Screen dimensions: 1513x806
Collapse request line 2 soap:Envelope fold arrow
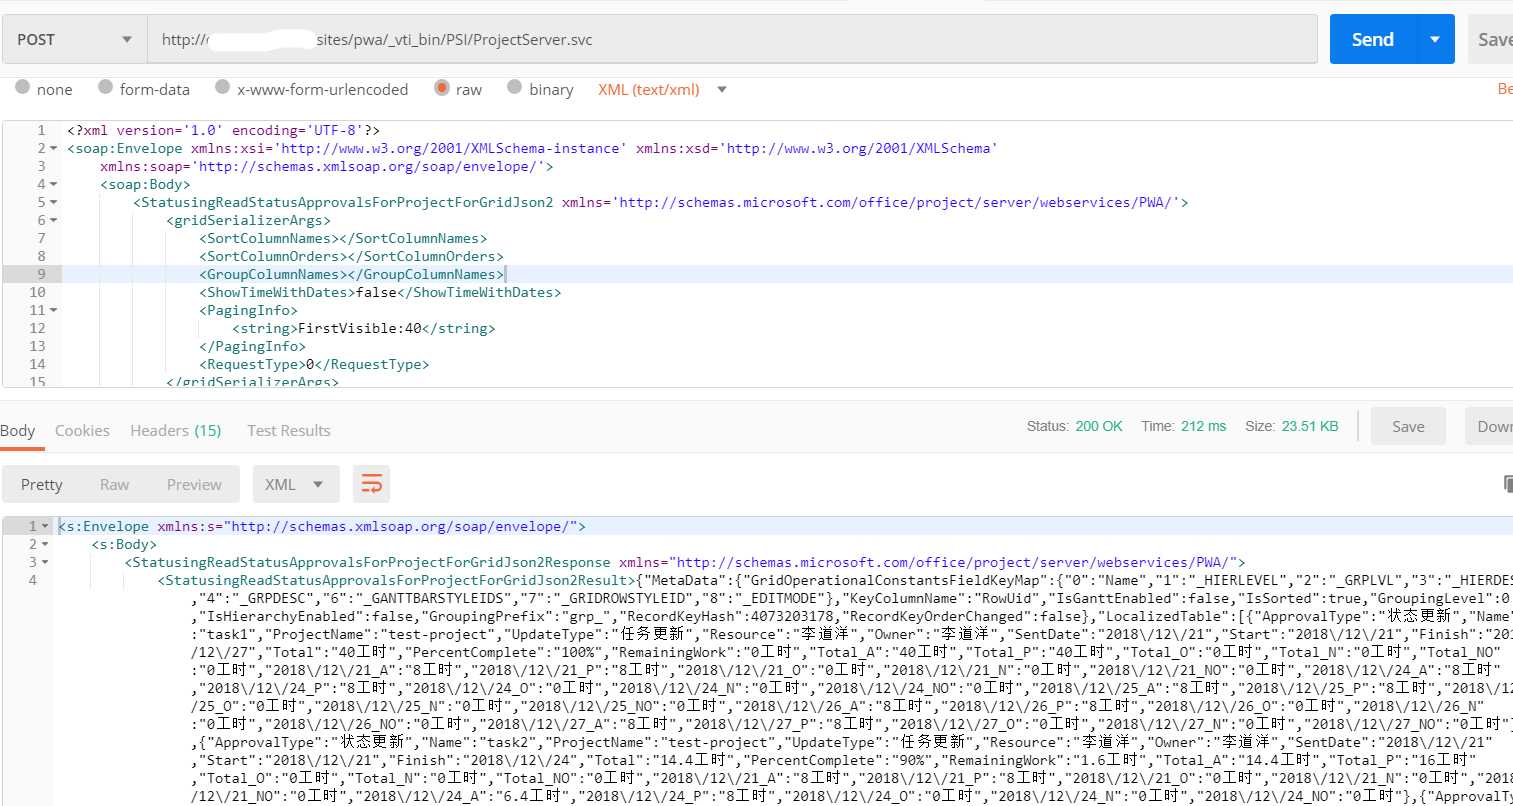tap(53, 148)
